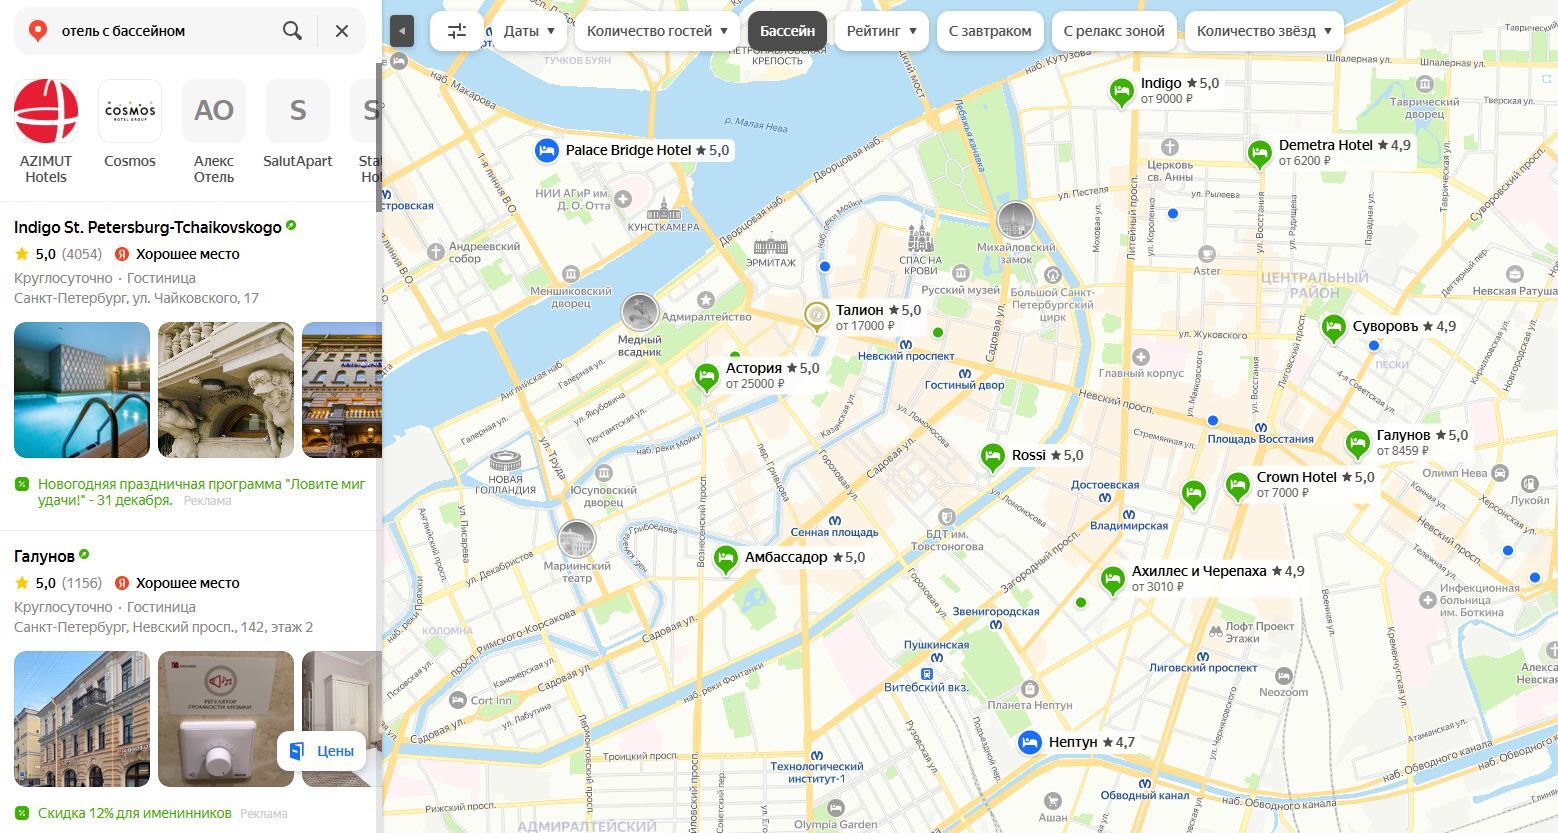The height and width of the screenshot is (833, 1558).
Task: Select Cosmos hotel group logo
Action: [130, 111]
